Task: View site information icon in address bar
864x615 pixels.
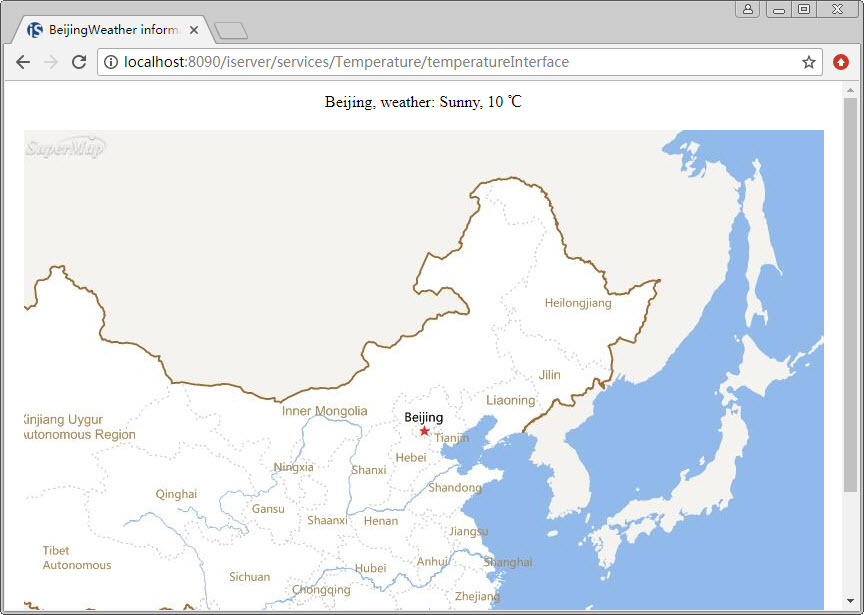Action: pos(110,62)
